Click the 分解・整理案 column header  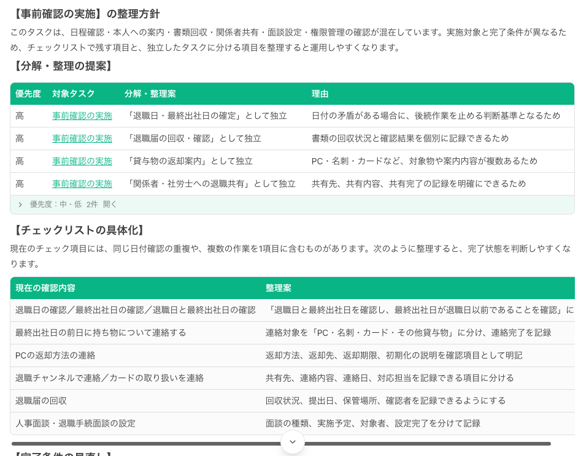click(x=150, y=94)
